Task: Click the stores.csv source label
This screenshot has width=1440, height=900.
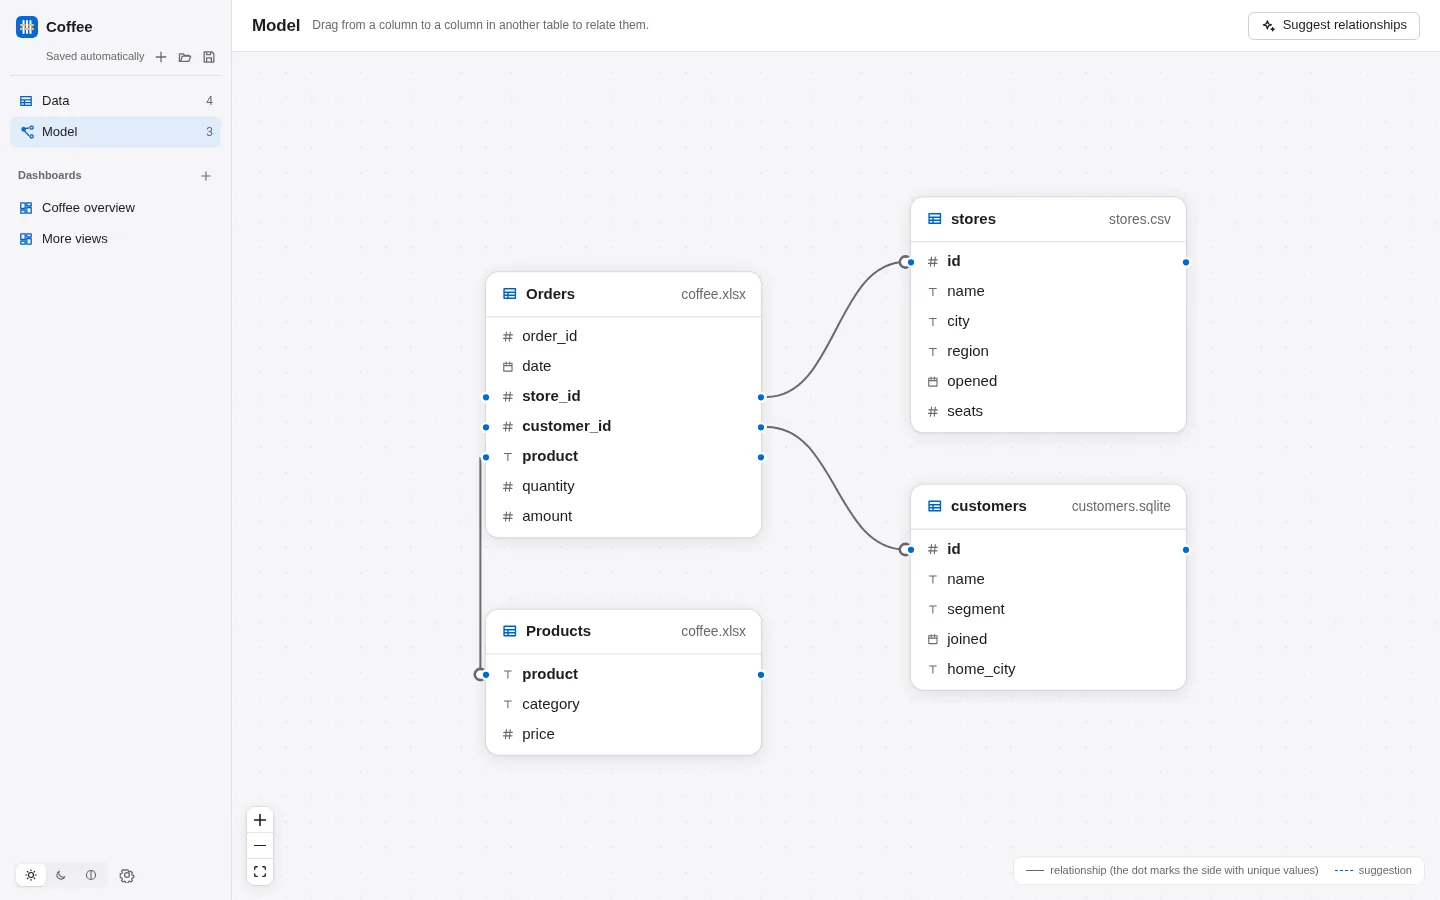Action: (x=1139, y=219)
